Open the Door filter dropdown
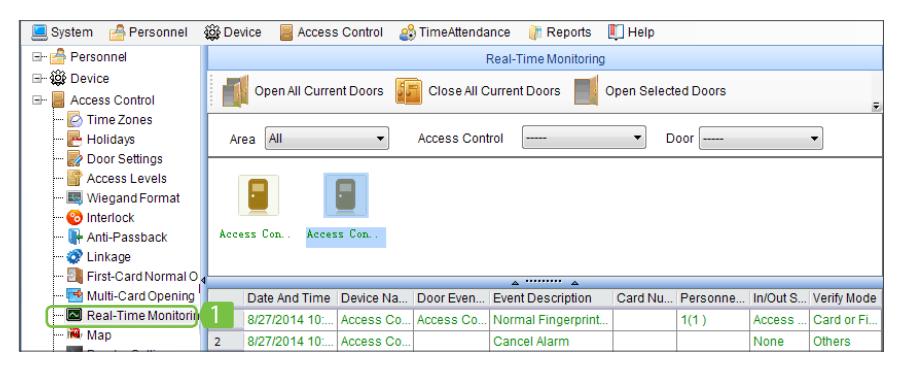 click(760, 139)
